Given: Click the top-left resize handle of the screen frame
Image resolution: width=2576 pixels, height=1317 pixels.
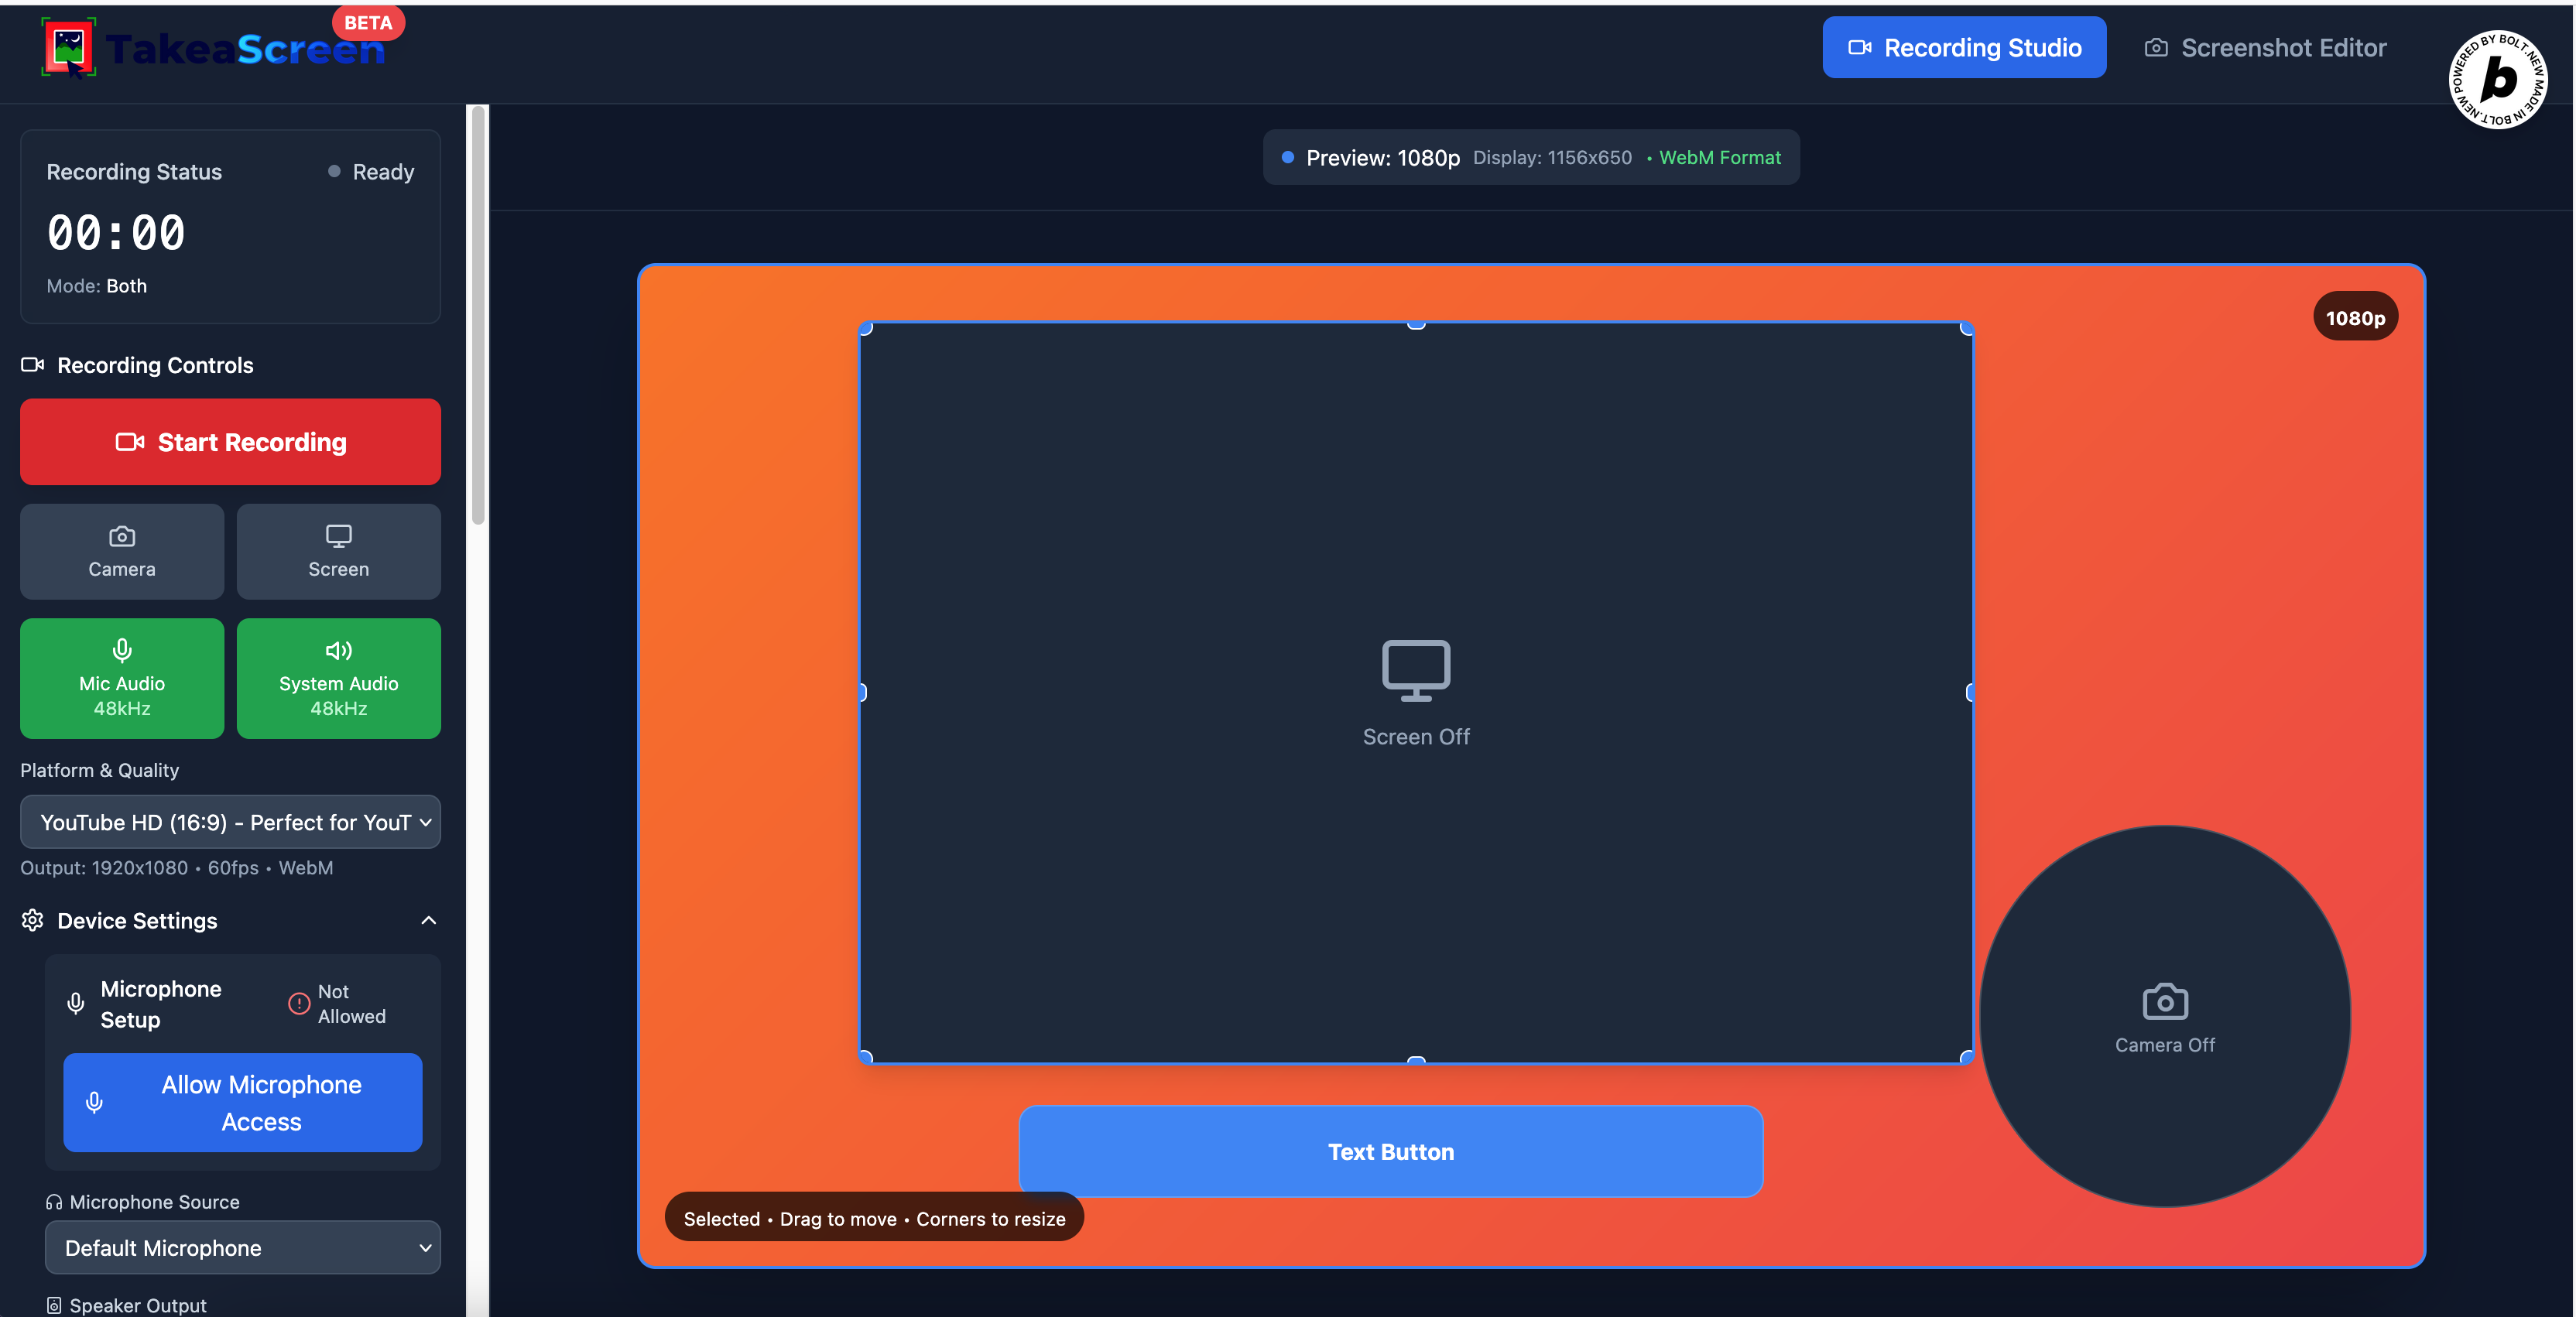Looking at the screenshot, I should [866, 328].
